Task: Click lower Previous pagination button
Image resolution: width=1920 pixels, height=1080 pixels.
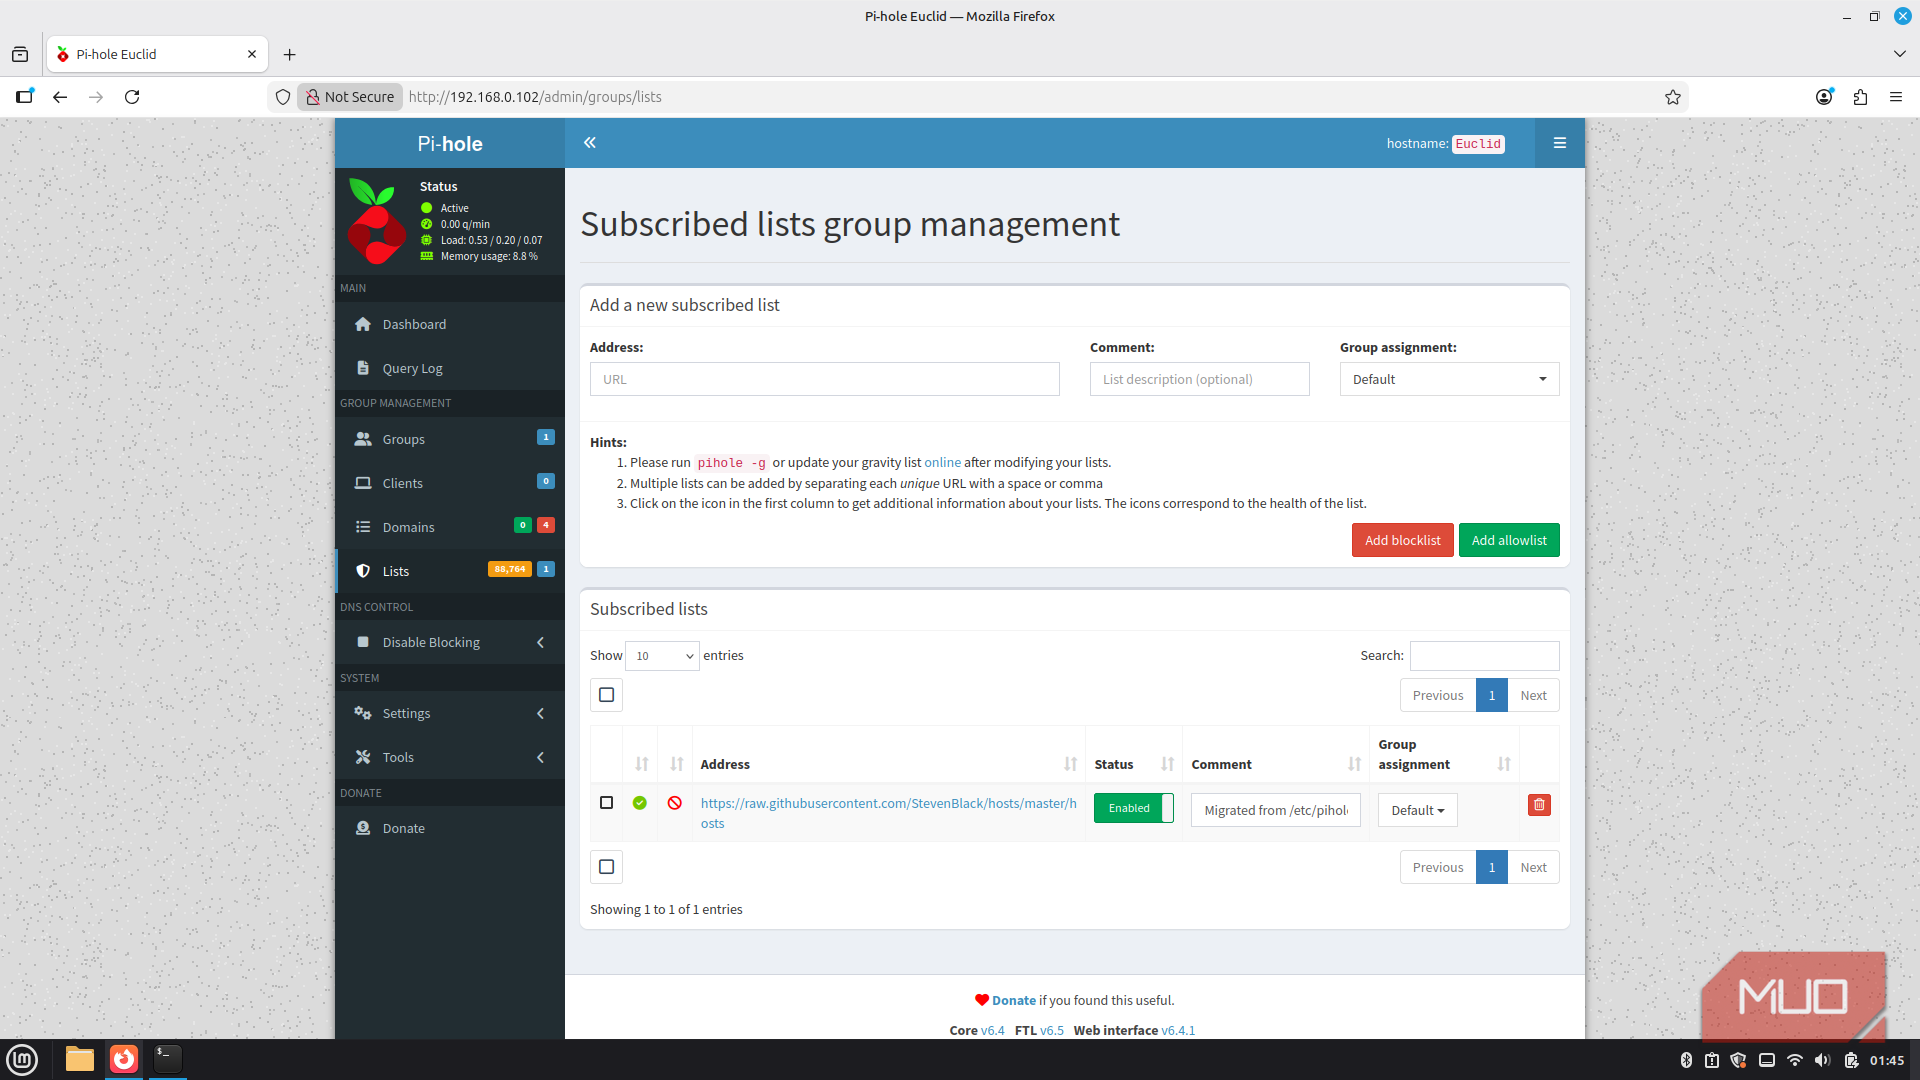Action: click(1438, 867)
